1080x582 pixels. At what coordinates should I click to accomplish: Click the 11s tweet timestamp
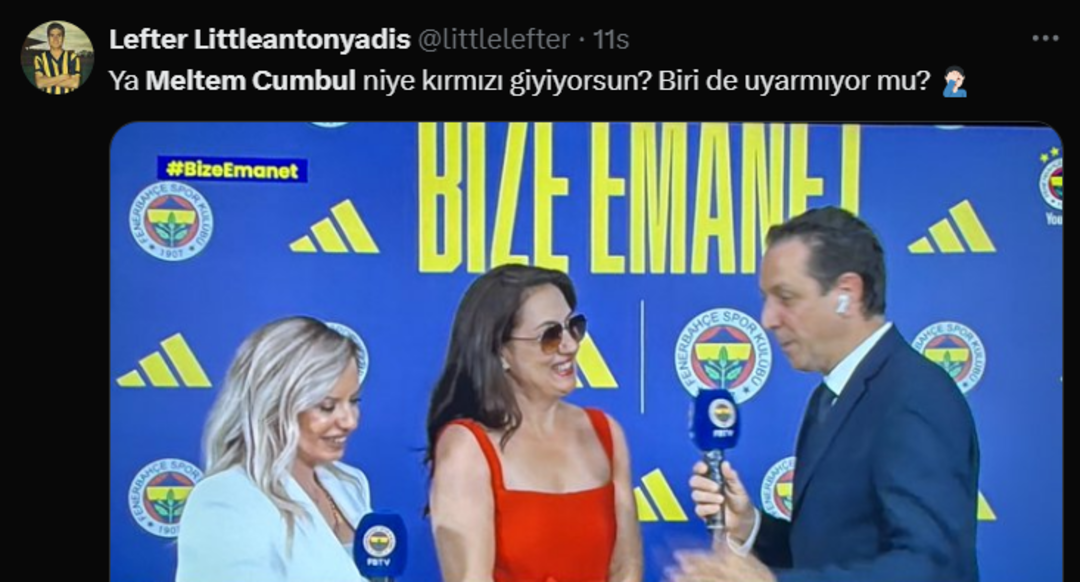(x=611, y=39)
